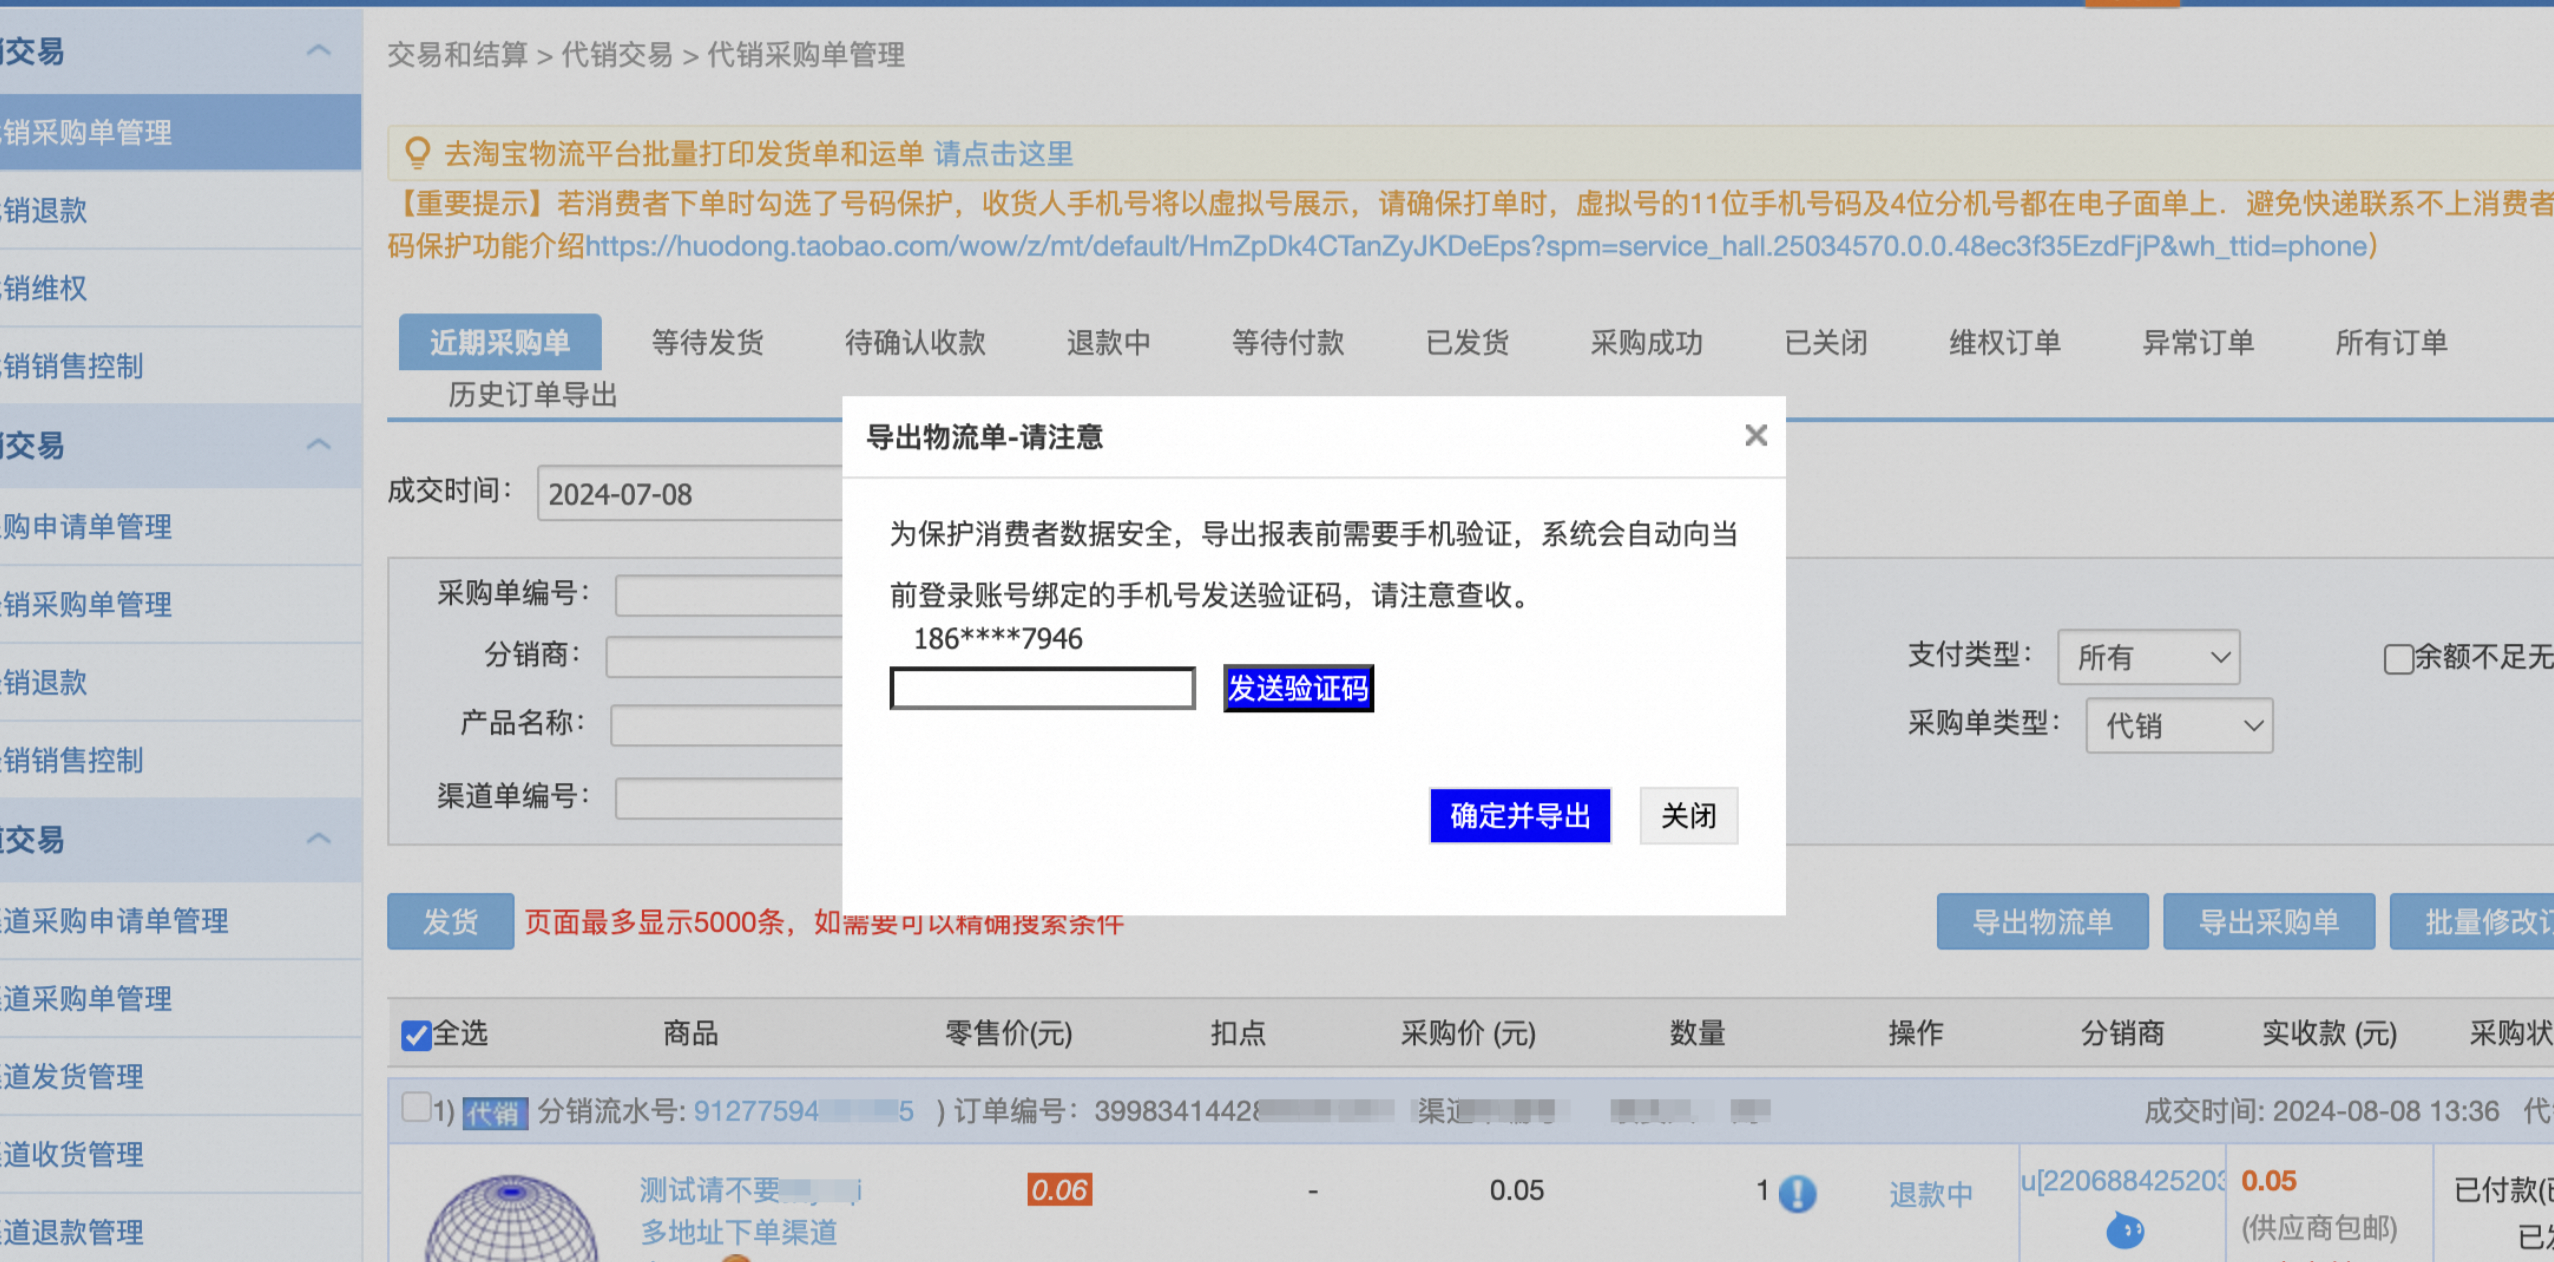The image size is (2554, 1262).
Task: Click the 产品名称 input field
Action: tap(726, 724)
